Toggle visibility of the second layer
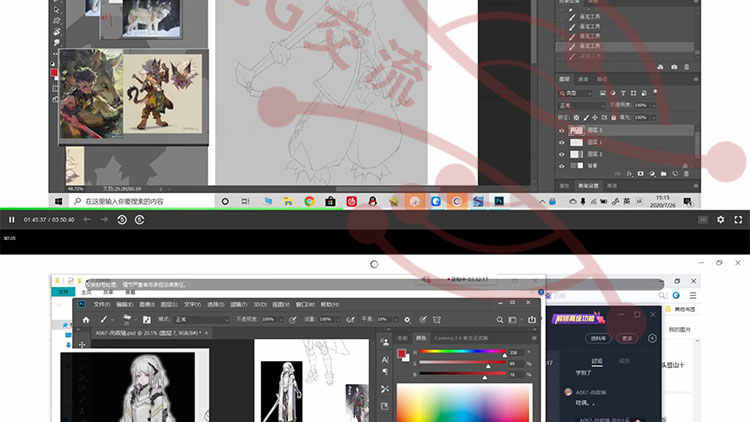 (x=561, y=143)
